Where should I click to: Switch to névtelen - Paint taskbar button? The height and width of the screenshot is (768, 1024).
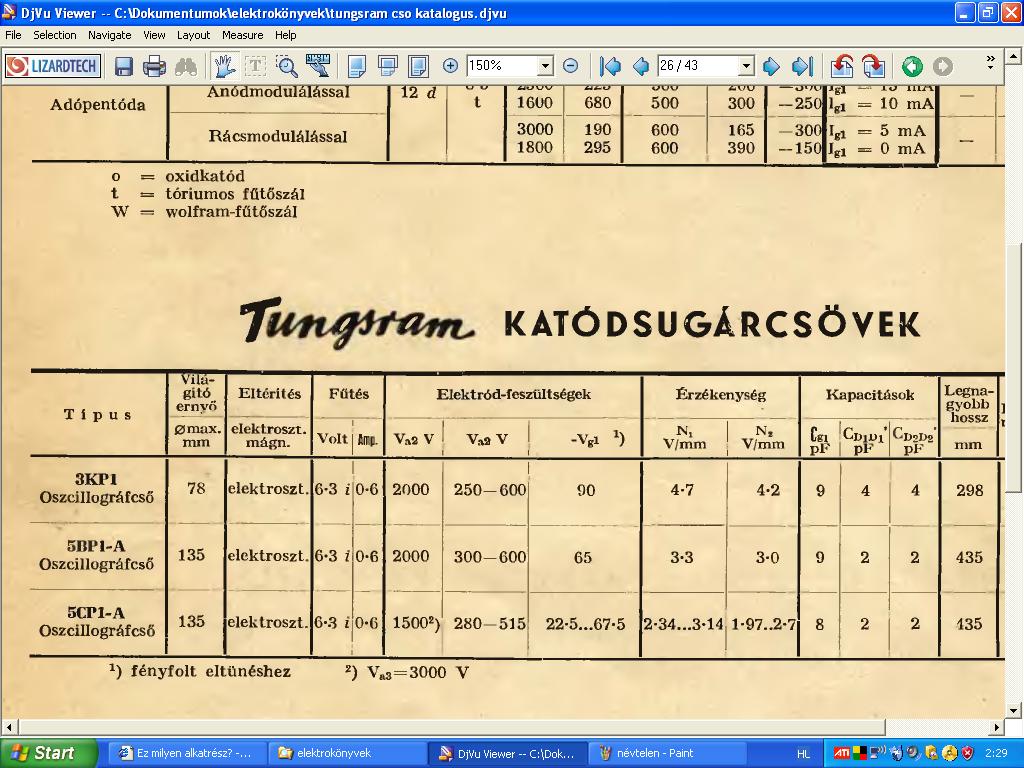click(x=666, y=753)
